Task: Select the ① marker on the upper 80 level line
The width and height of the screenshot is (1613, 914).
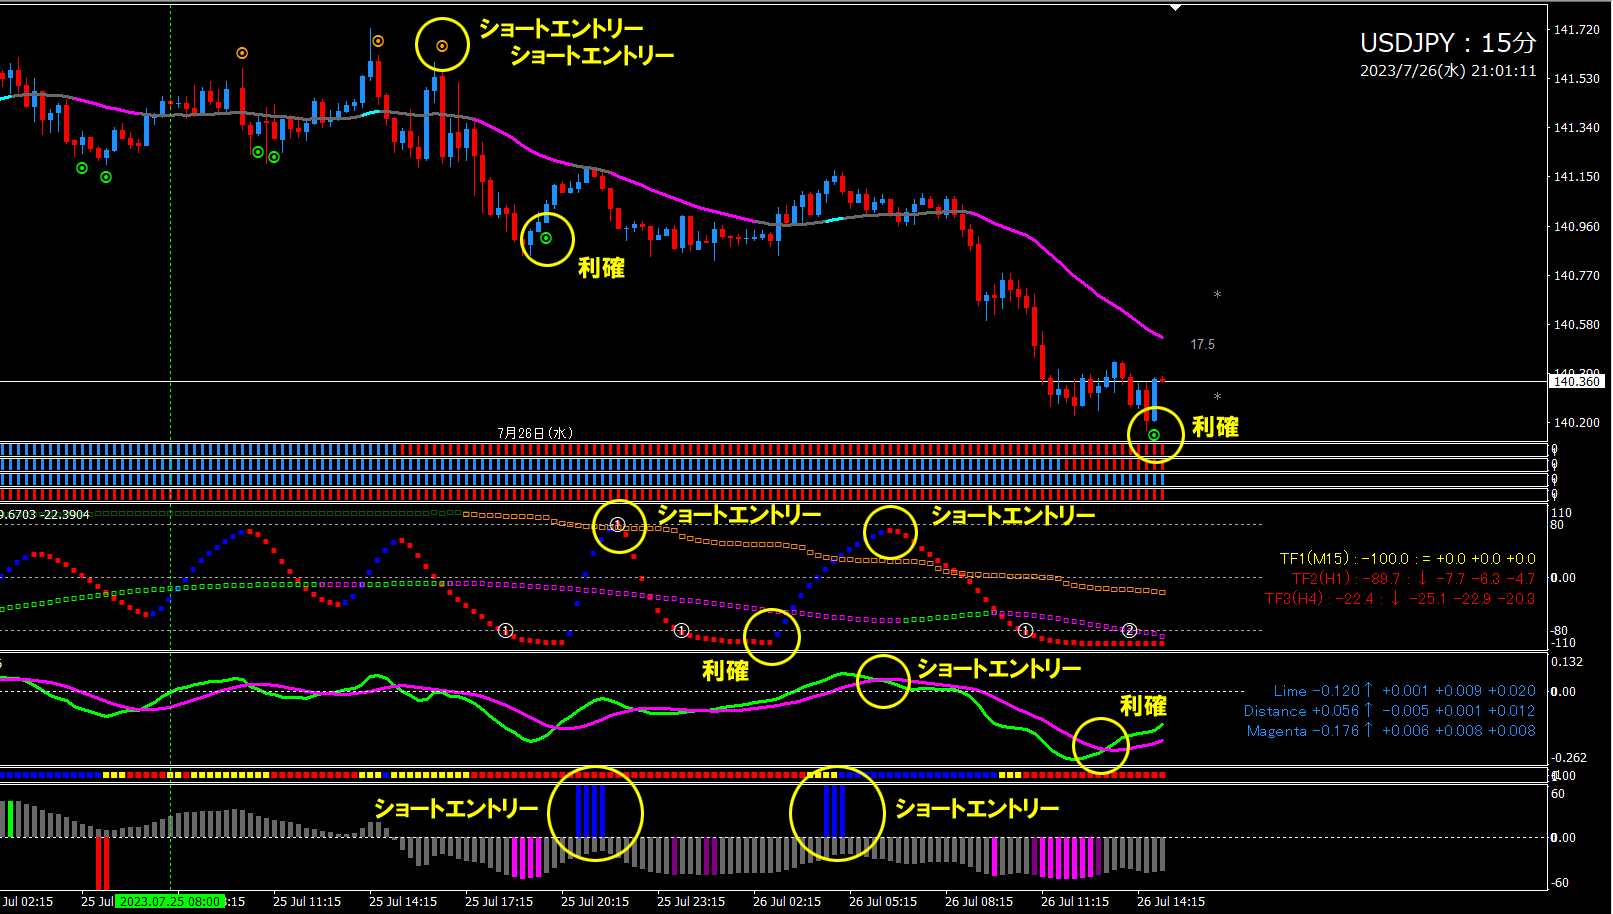Action: pyautogui.click(x=618, y=525)
